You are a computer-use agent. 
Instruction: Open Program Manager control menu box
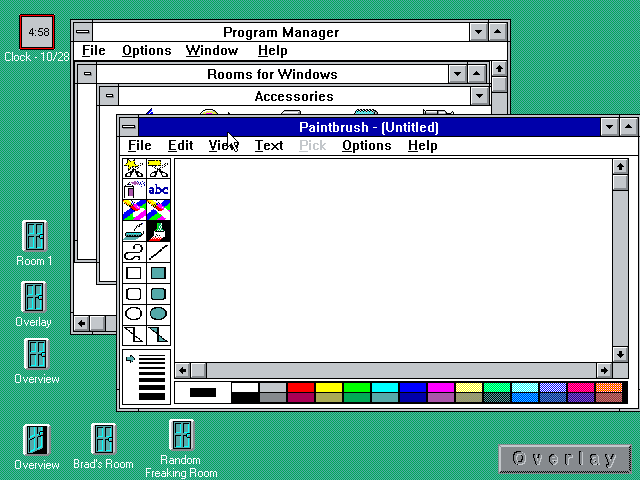pyautogui.click(x=83, y=31)
